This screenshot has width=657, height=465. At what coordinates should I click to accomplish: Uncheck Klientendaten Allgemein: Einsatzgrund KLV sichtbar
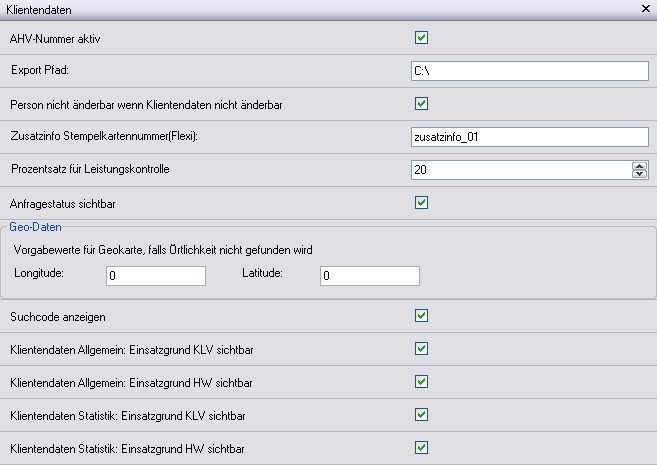point(421,349)
